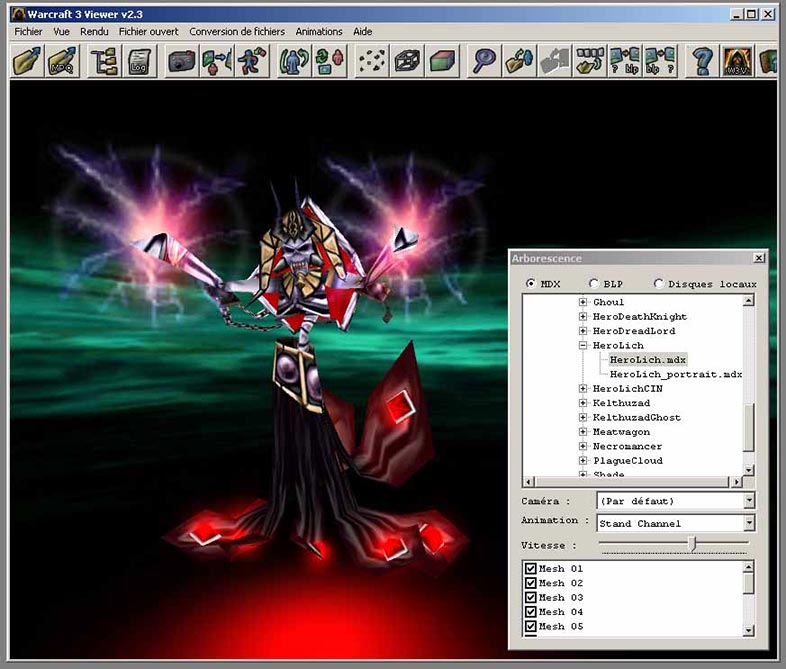Click the Vitesse speed slider handle
786x669 pixels.
692,544
